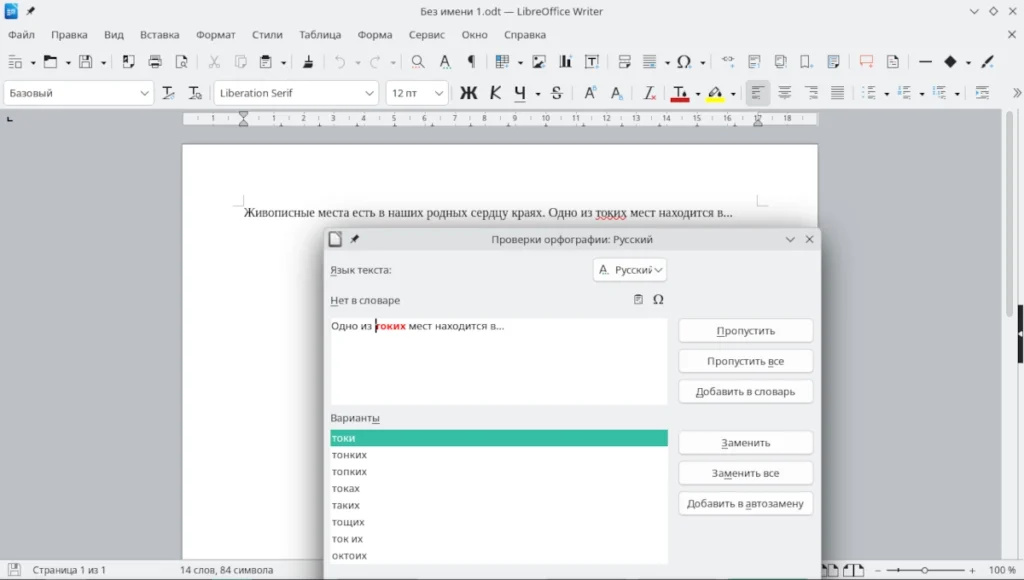Open the paragraph style dropdown Базовый
This screenshot has height=580, width=1024.
pos(144,93)
